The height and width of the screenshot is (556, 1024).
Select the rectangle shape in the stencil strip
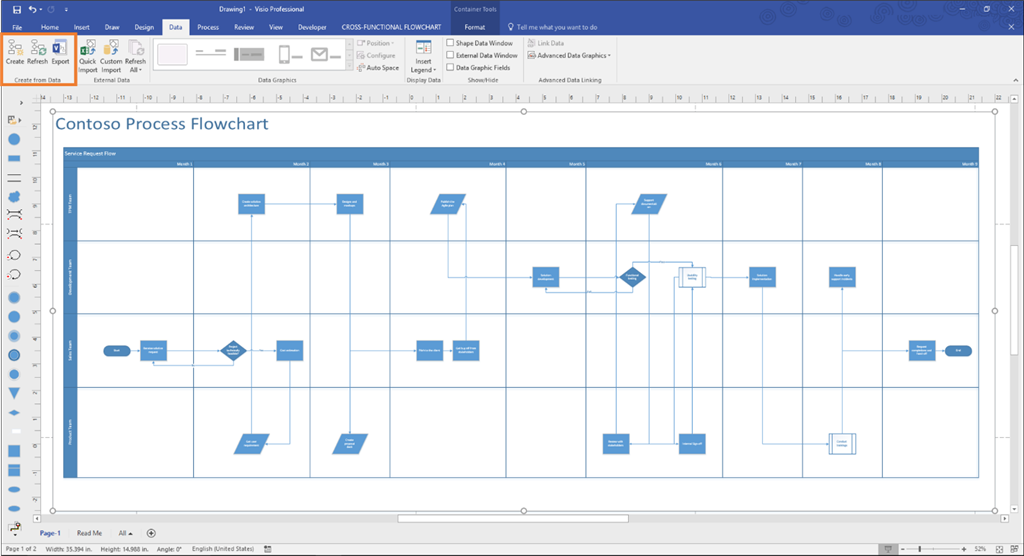pyautogui.click(x=14, y=159)
